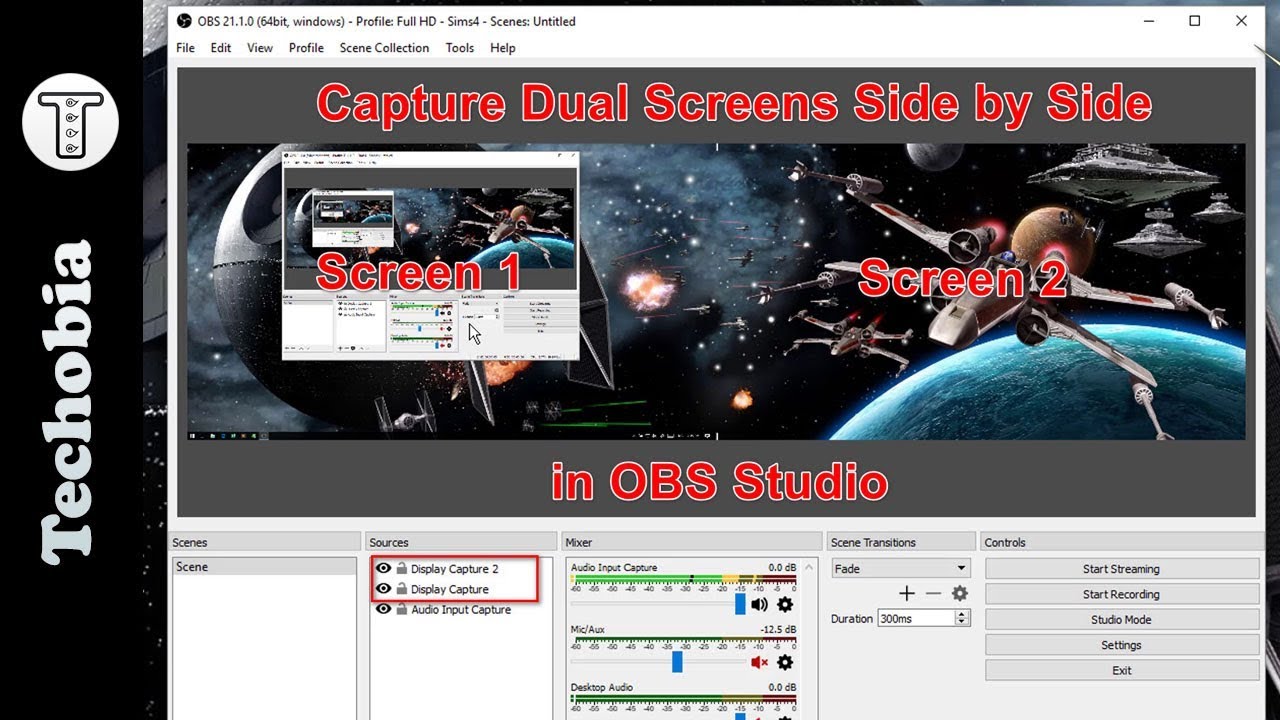
Task: Toggle lock icon on the Display Capture row
Action: point(401,589)
